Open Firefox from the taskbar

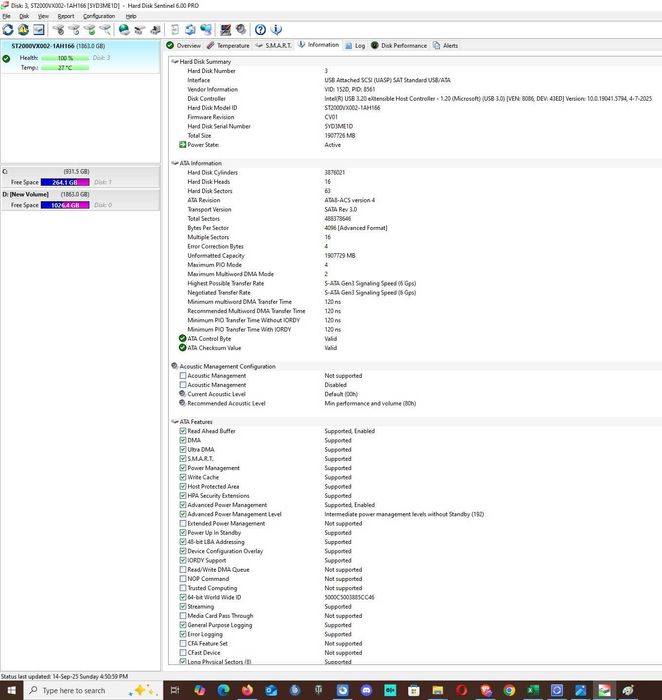247,690
